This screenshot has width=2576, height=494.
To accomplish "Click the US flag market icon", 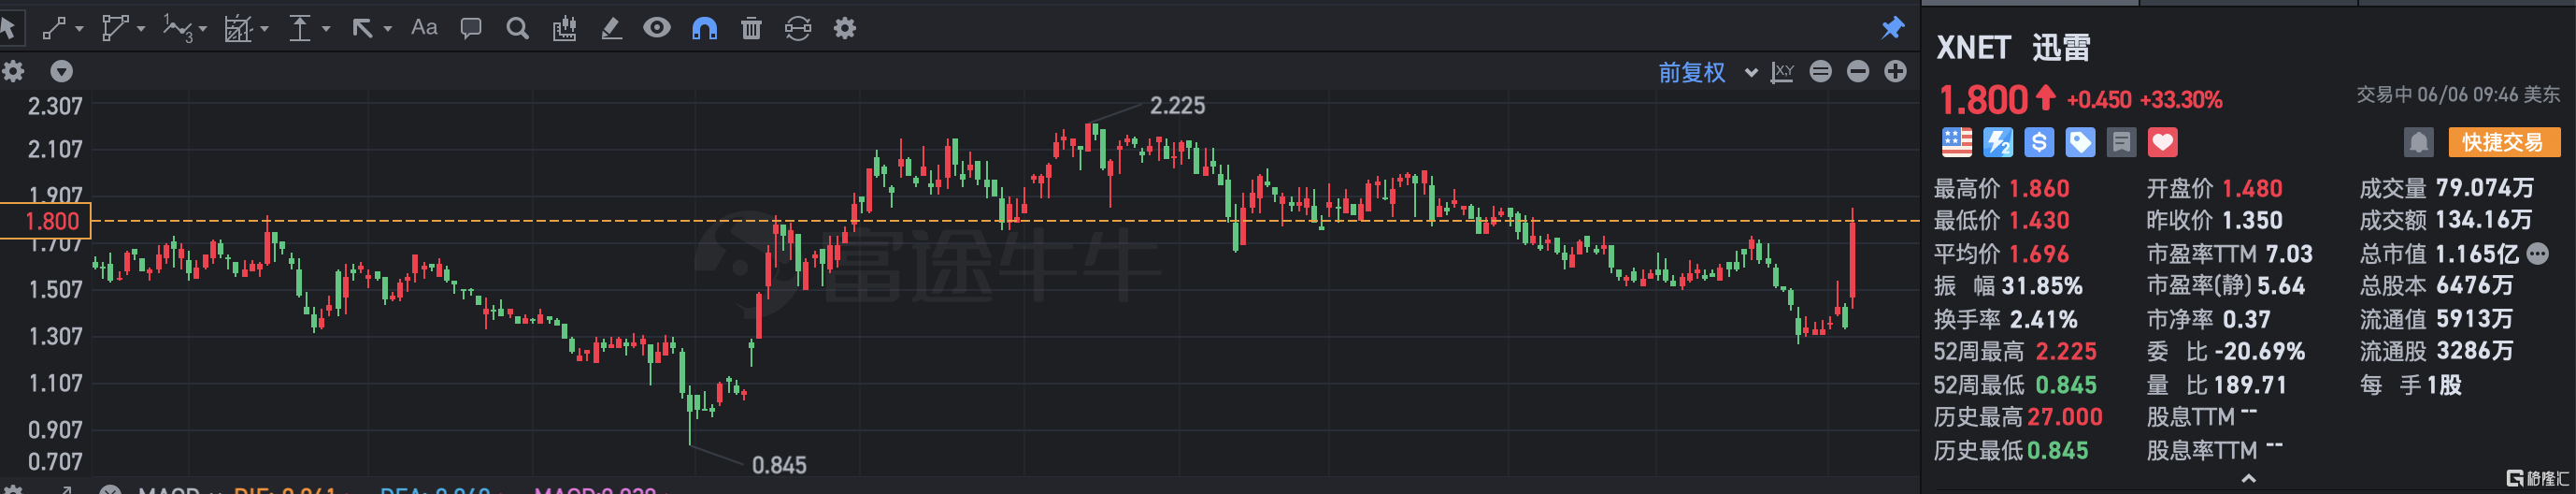I will tap(1957, 142).
